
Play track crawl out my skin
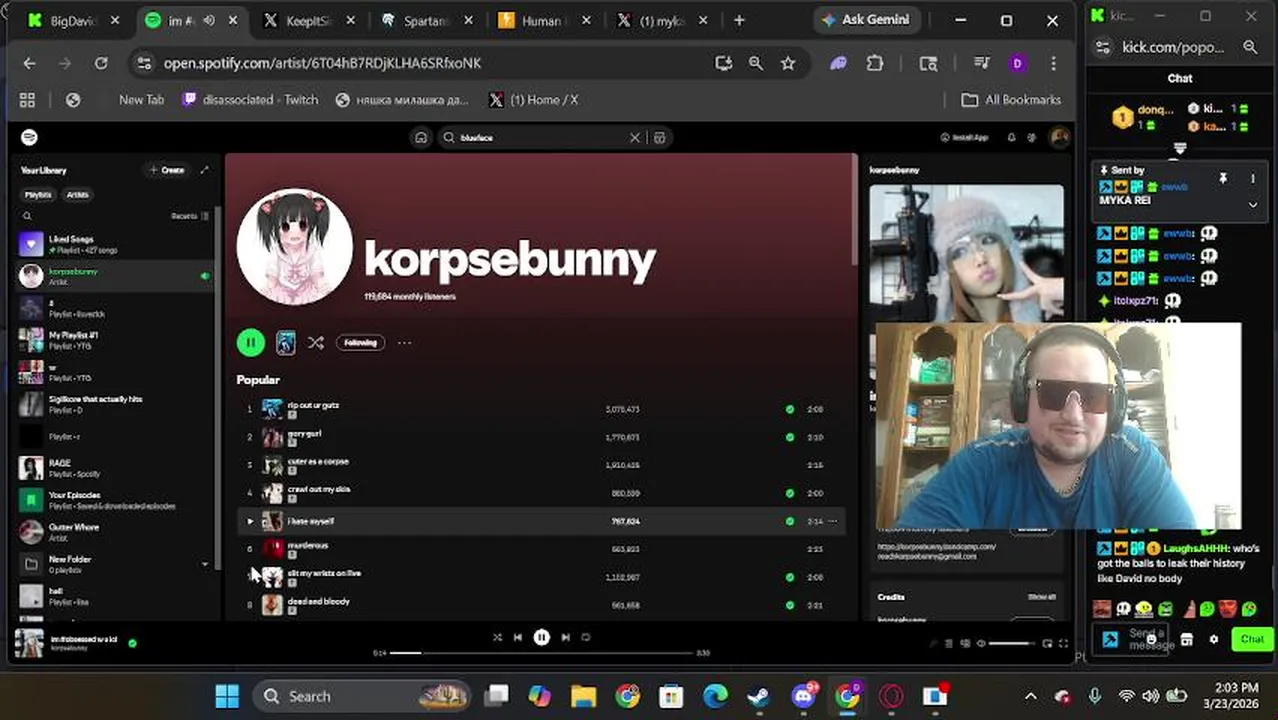click(x=540, y=493)
